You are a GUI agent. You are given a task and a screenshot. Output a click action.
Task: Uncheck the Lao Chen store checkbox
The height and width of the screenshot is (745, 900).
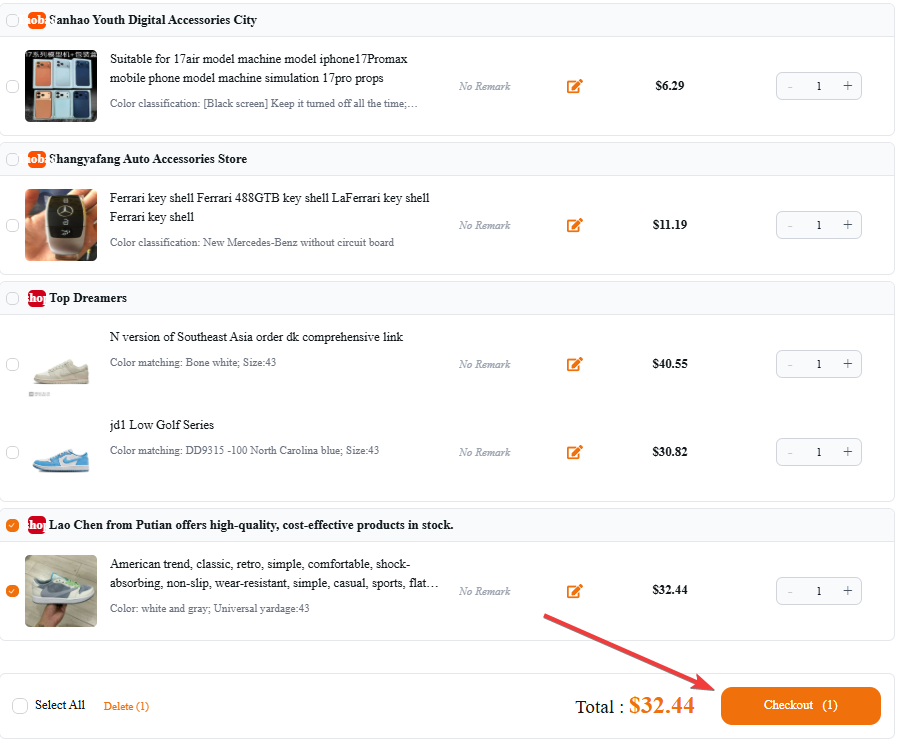(x=13, y=525)
